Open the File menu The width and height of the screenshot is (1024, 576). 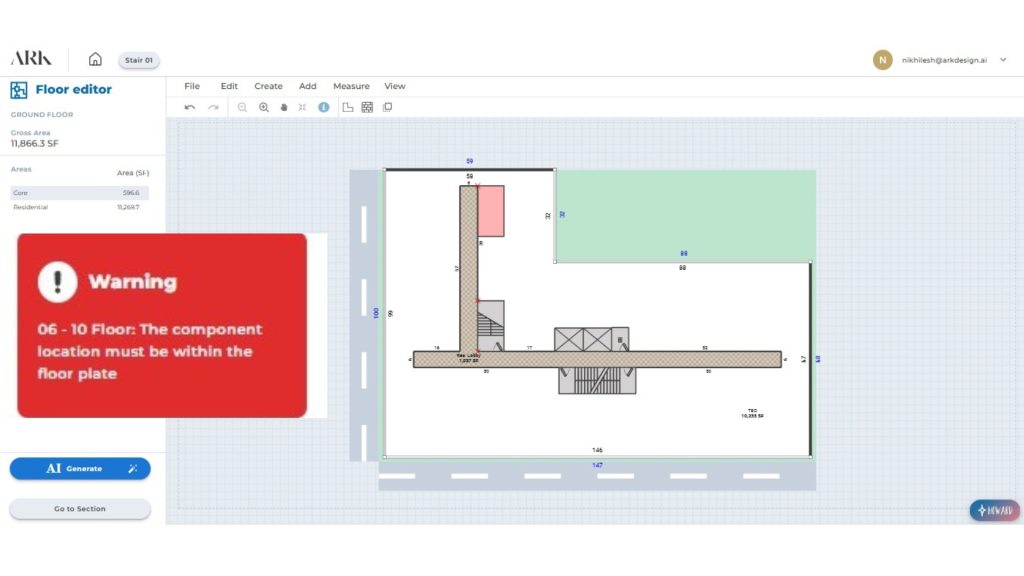click(192, 86)
